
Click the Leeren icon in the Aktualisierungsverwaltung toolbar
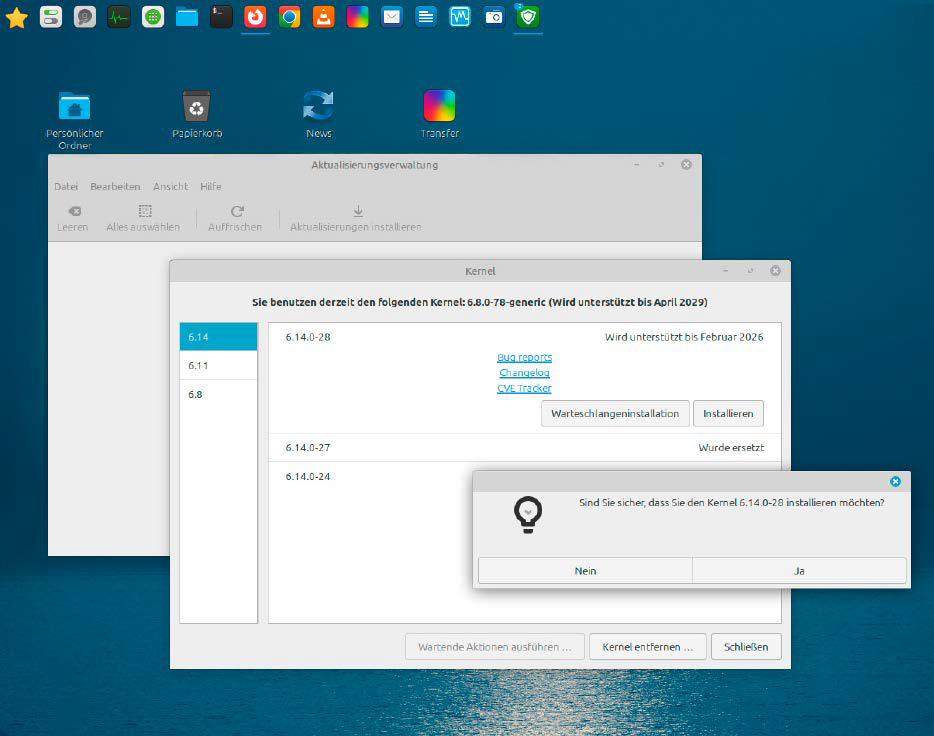[x=71, y=217]
